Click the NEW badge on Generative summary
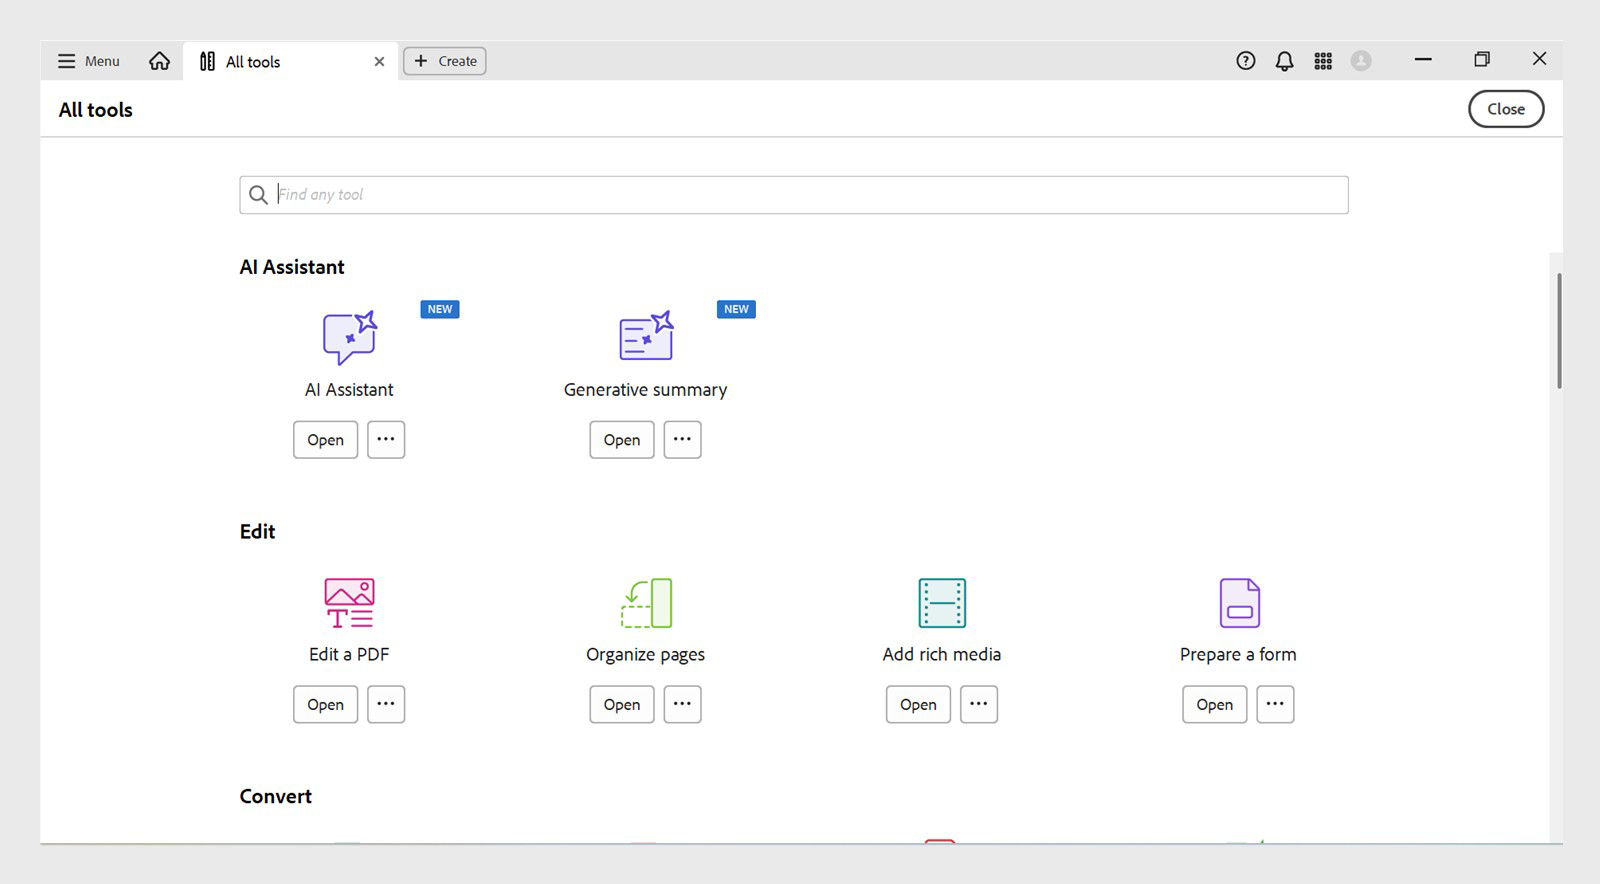 (x=736, y=309)
